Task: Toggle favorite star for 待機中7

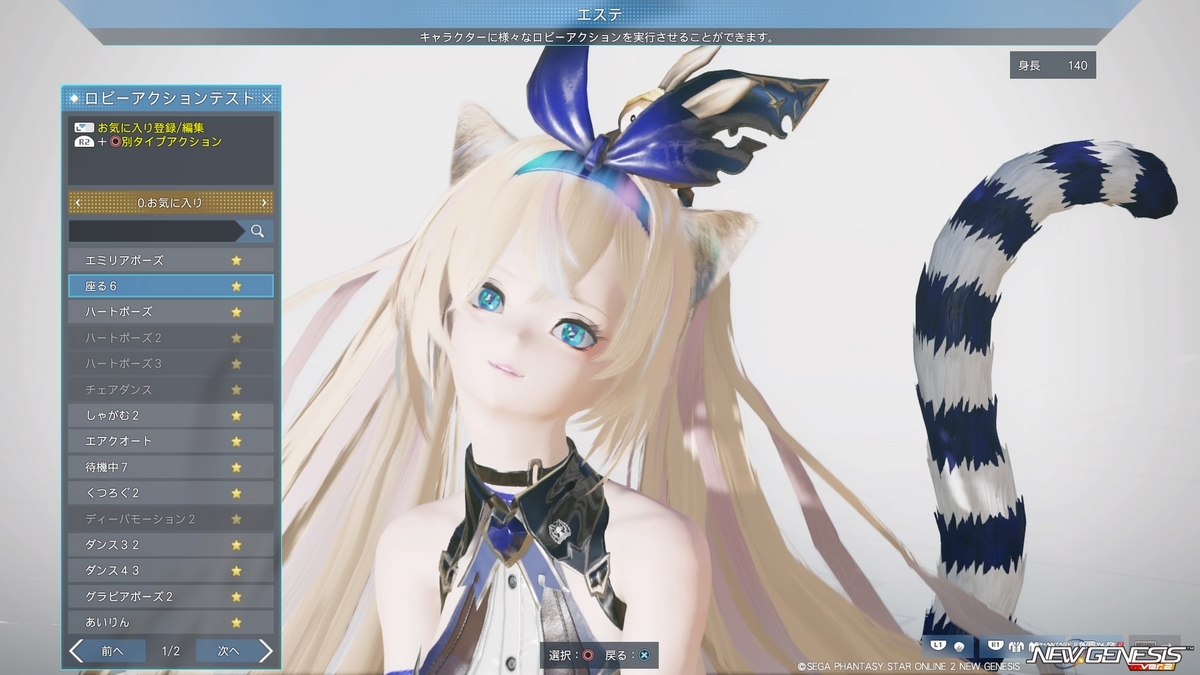Action: pos(237,468)
